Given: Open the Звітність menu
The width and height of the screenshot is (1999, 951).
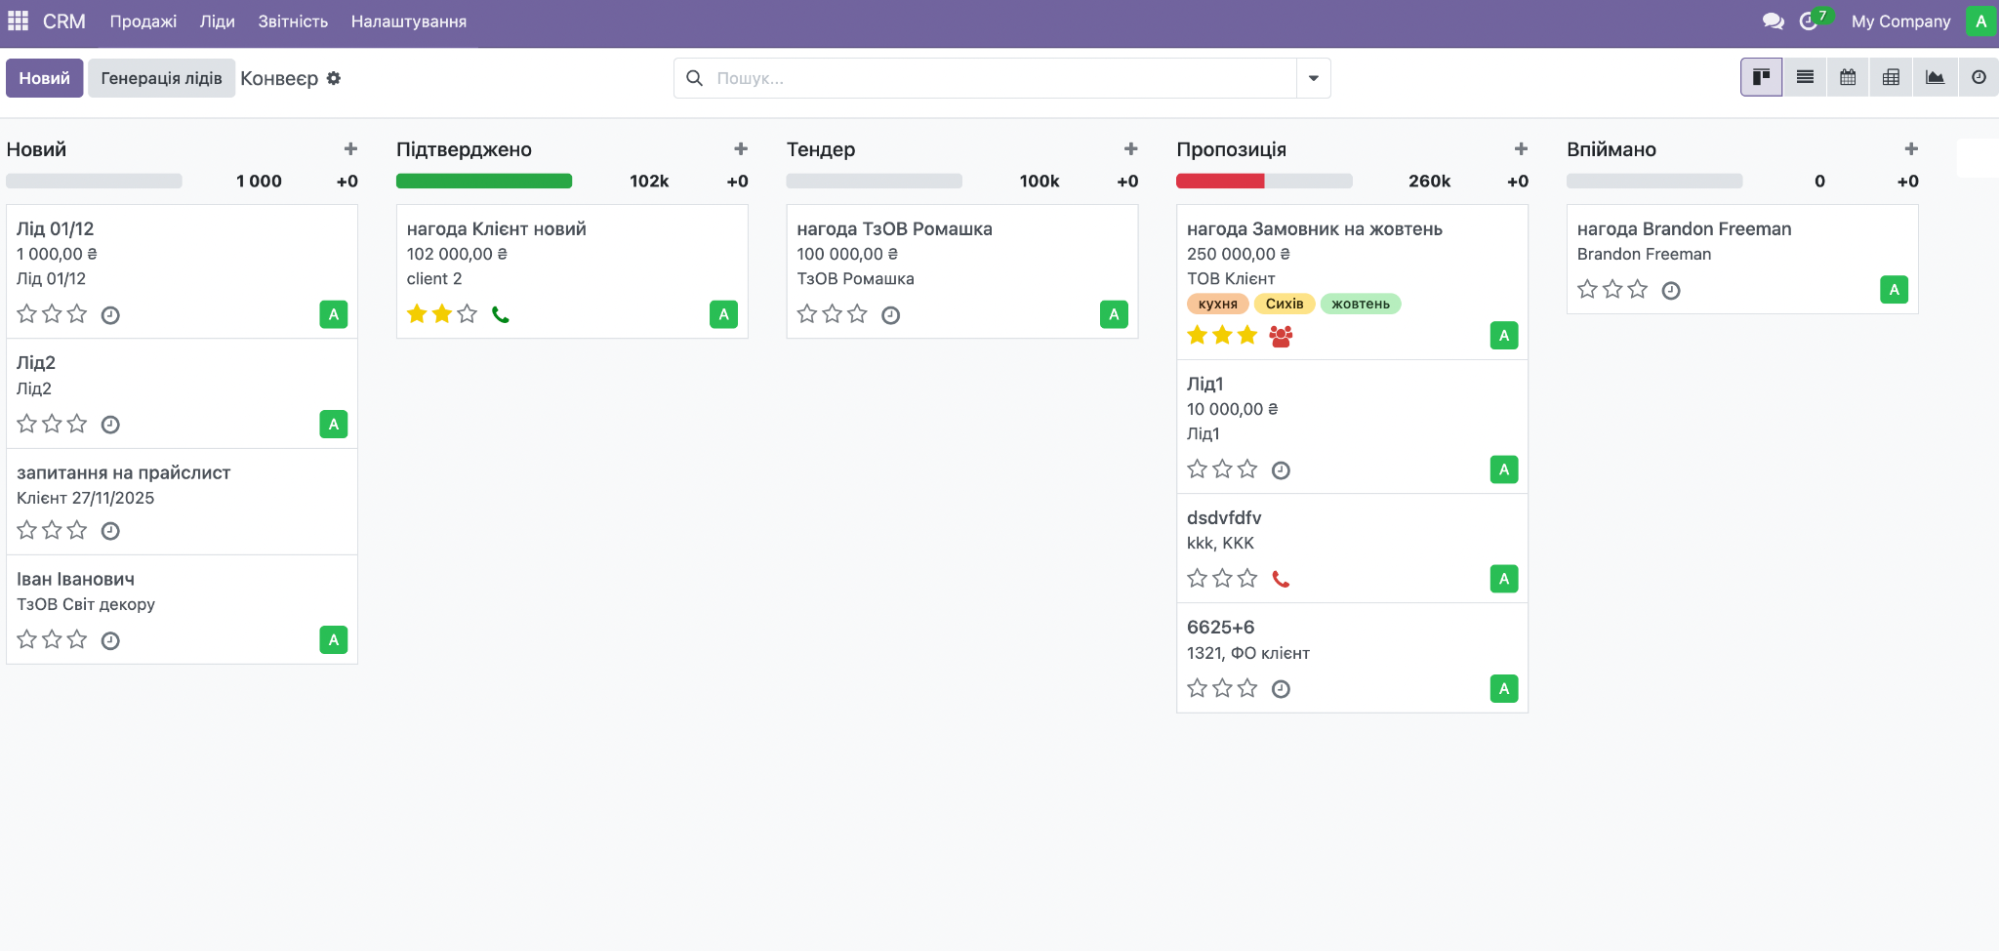Looking at the screenshot, I should (292, 21).
